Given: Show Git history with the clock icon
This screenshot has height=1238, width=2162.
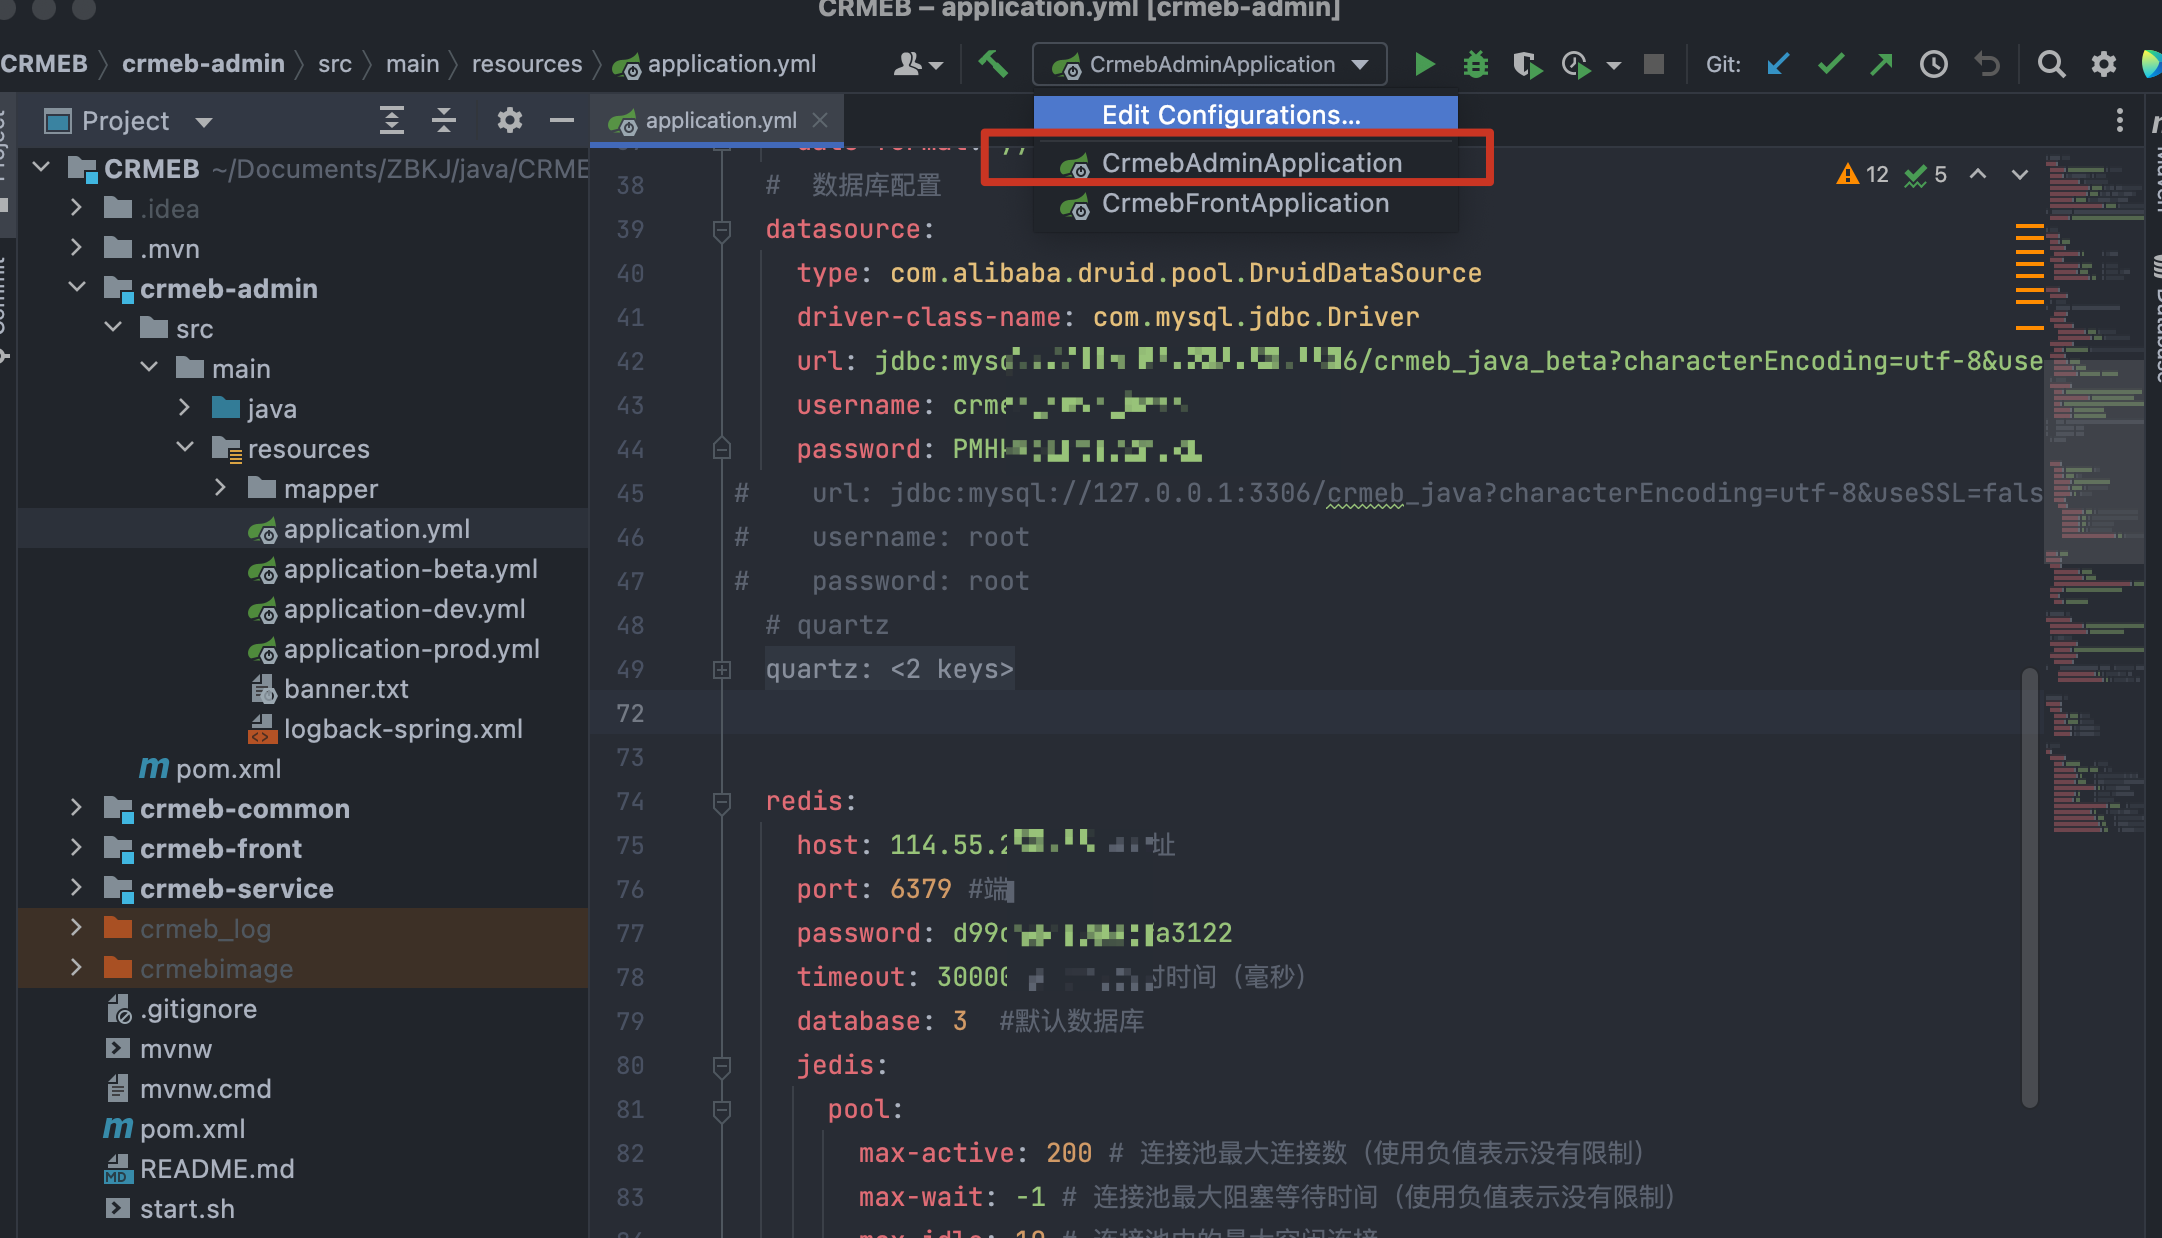Looking at the screenshot, I should click(x=1933, y=63).
